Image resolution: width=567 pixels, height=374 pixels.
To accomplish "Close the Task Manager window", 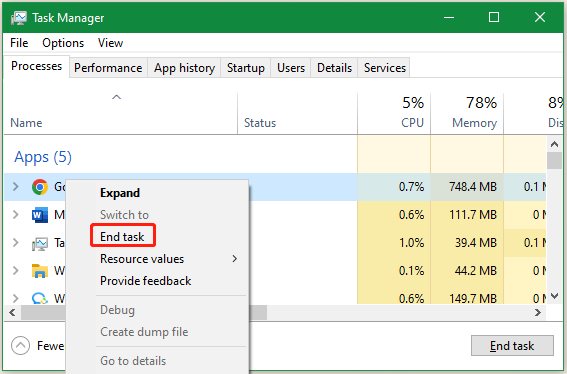I will pyautogui.click(x=540, y=17).
